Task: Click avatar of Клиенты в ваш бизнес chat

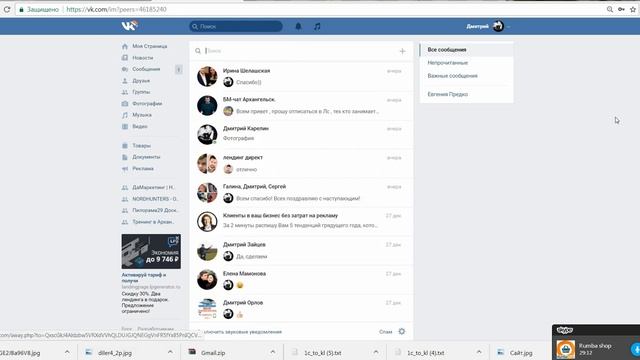Action: (x=207, y=222)
